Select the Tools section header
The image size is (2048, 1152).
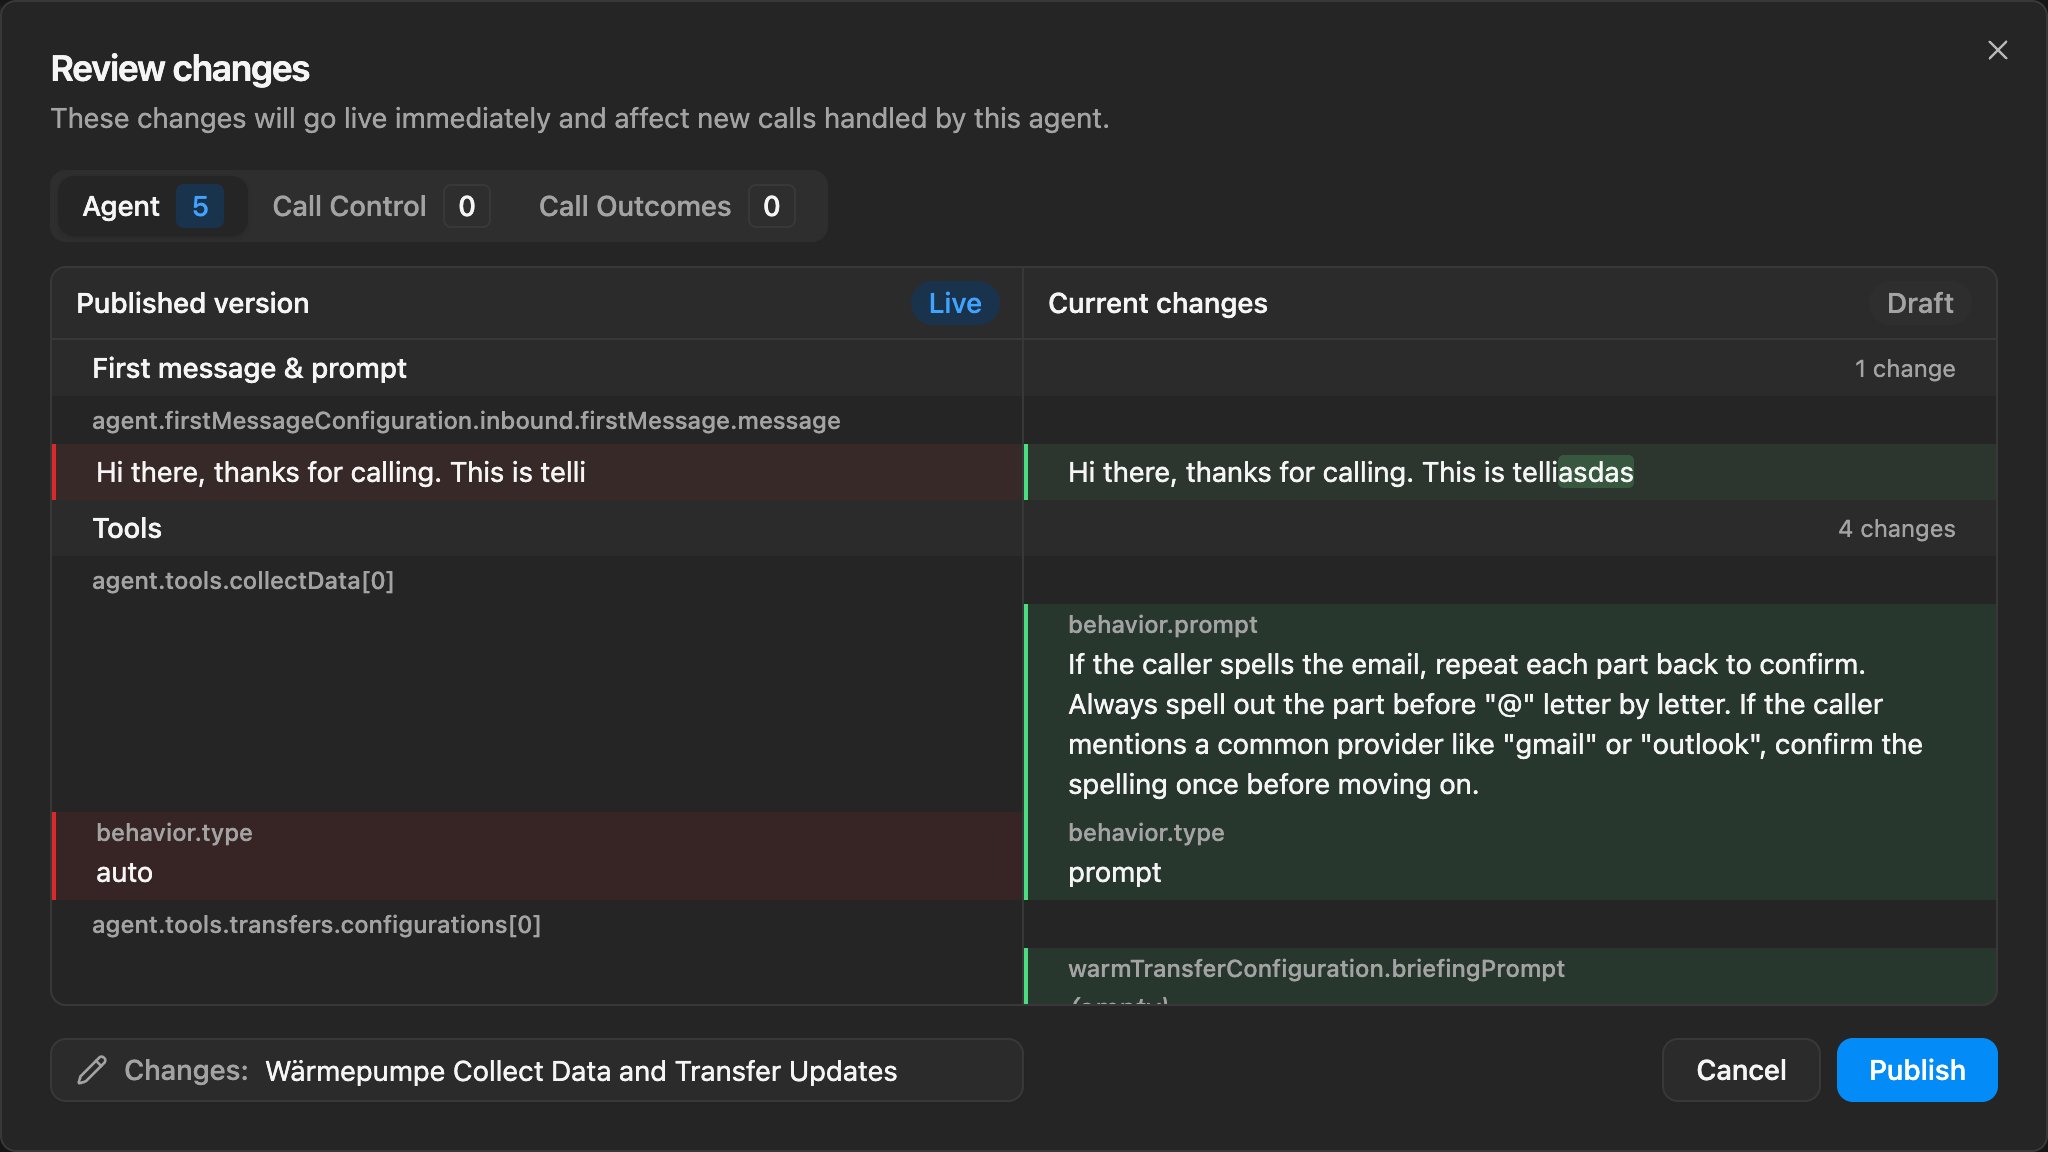click(127, 528)
